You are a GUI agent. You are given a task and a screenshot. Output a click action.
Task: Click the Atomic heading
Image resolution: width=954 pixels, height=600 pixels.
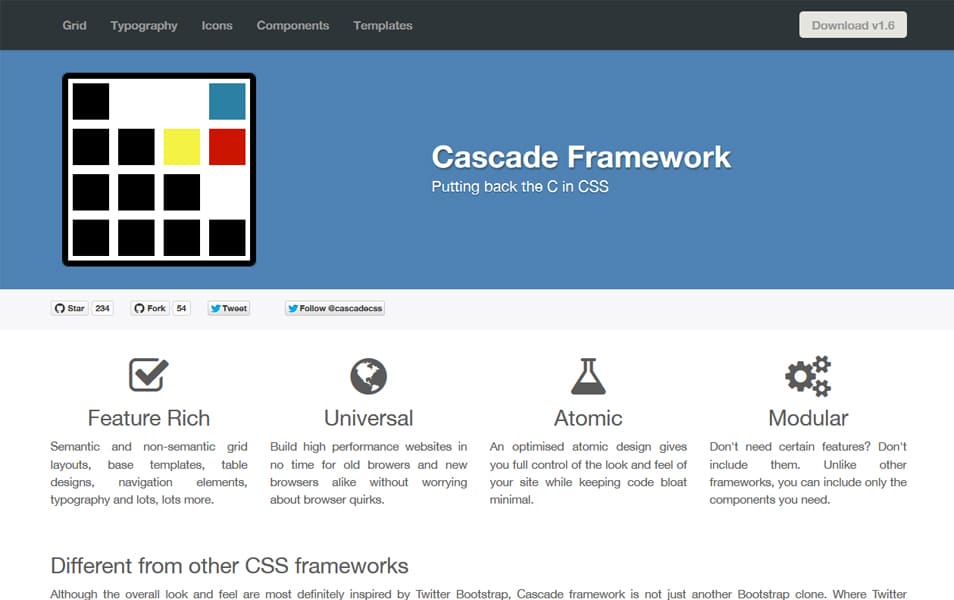[x=588, y=418]
